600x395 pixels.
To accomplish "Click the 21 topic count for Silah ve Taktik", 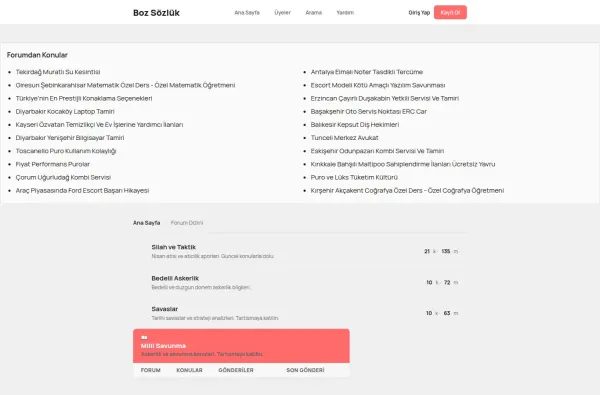I will pos(427,251).
